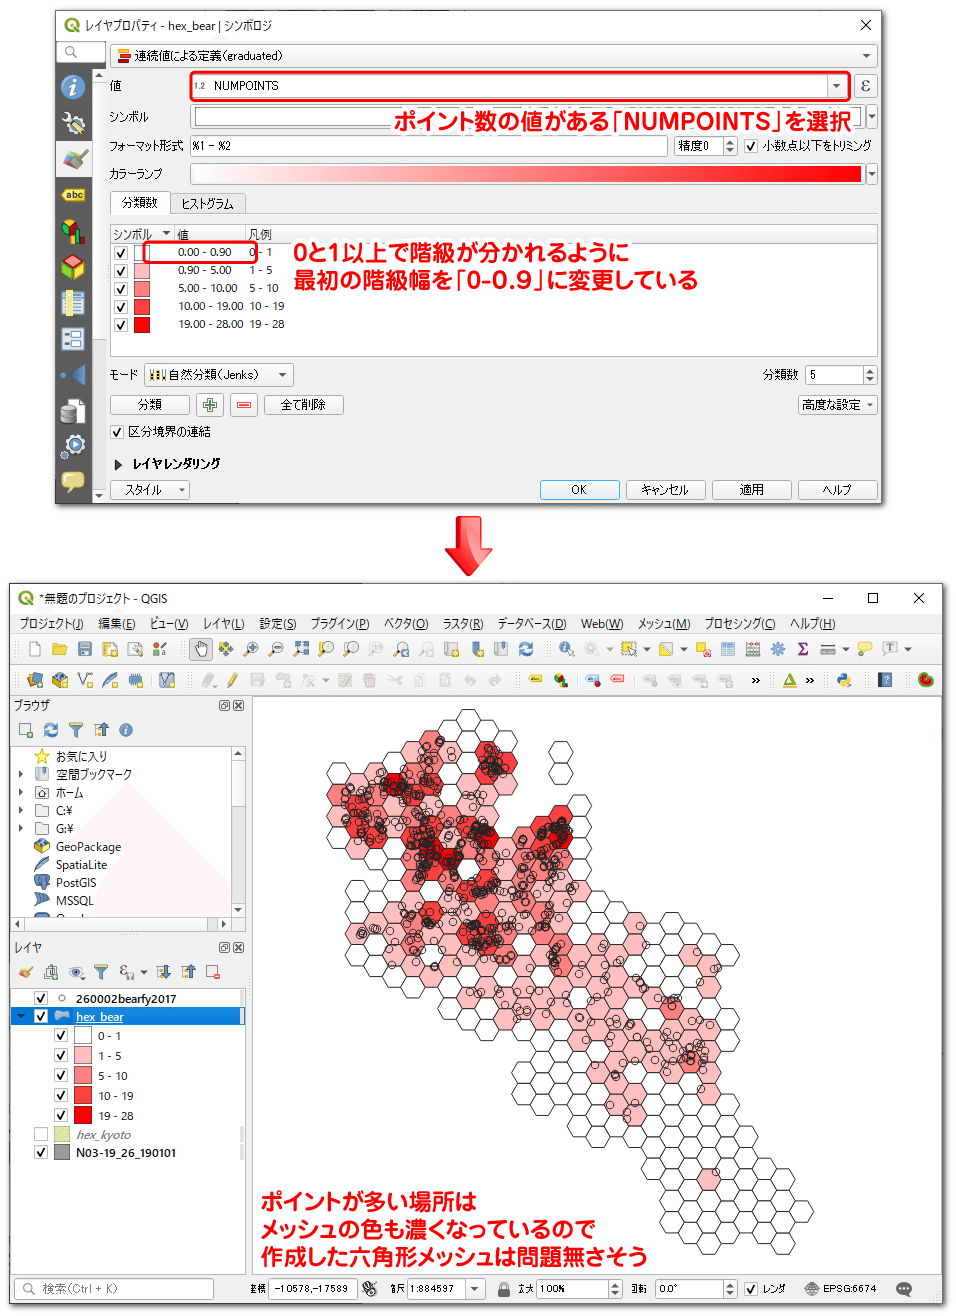Toggle 小数点以下をトリミング checkbox
The width and height of the screenshot is (956, 1316).
(x=751, y=146)
